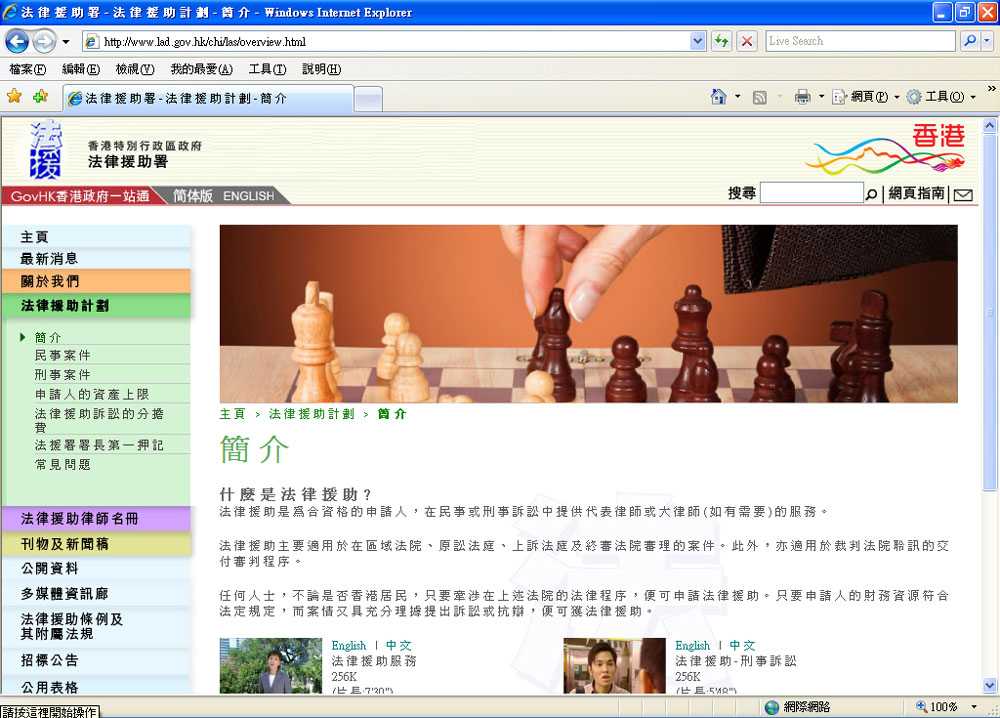Click the website 搜尋 search input field
The image size is (1000, 718).
(x=810, y=193)
